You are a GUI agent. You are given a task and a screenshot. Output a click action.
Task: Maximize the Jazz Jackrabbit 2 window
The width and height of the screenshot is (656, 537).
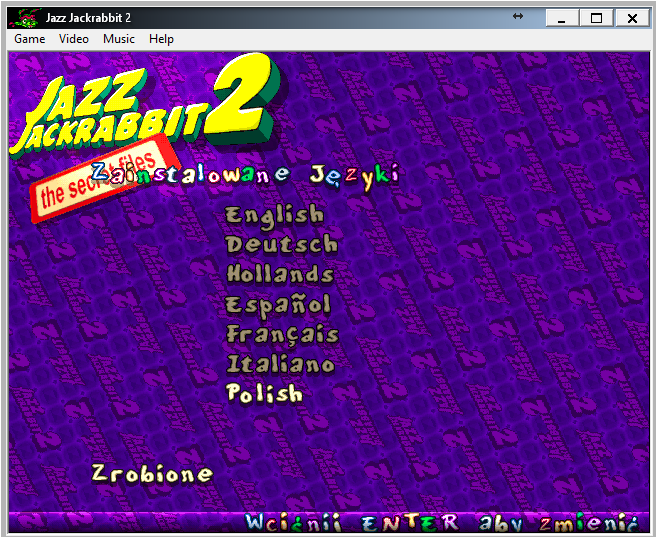pyautogui.click(x=596, y=18)
